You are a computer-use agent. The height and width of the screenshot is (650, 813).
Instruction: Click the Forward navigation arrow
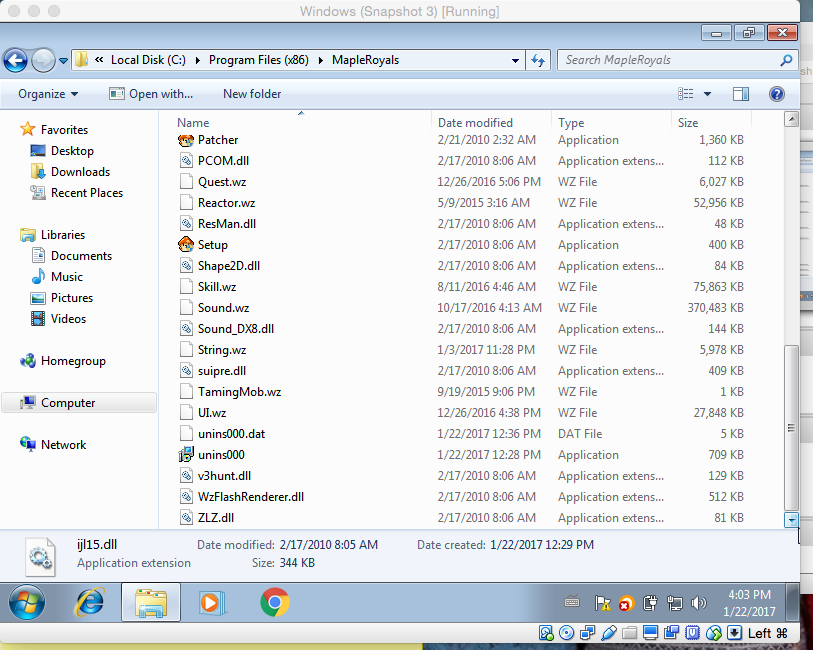pyautogui.click(x=43, y=61)
